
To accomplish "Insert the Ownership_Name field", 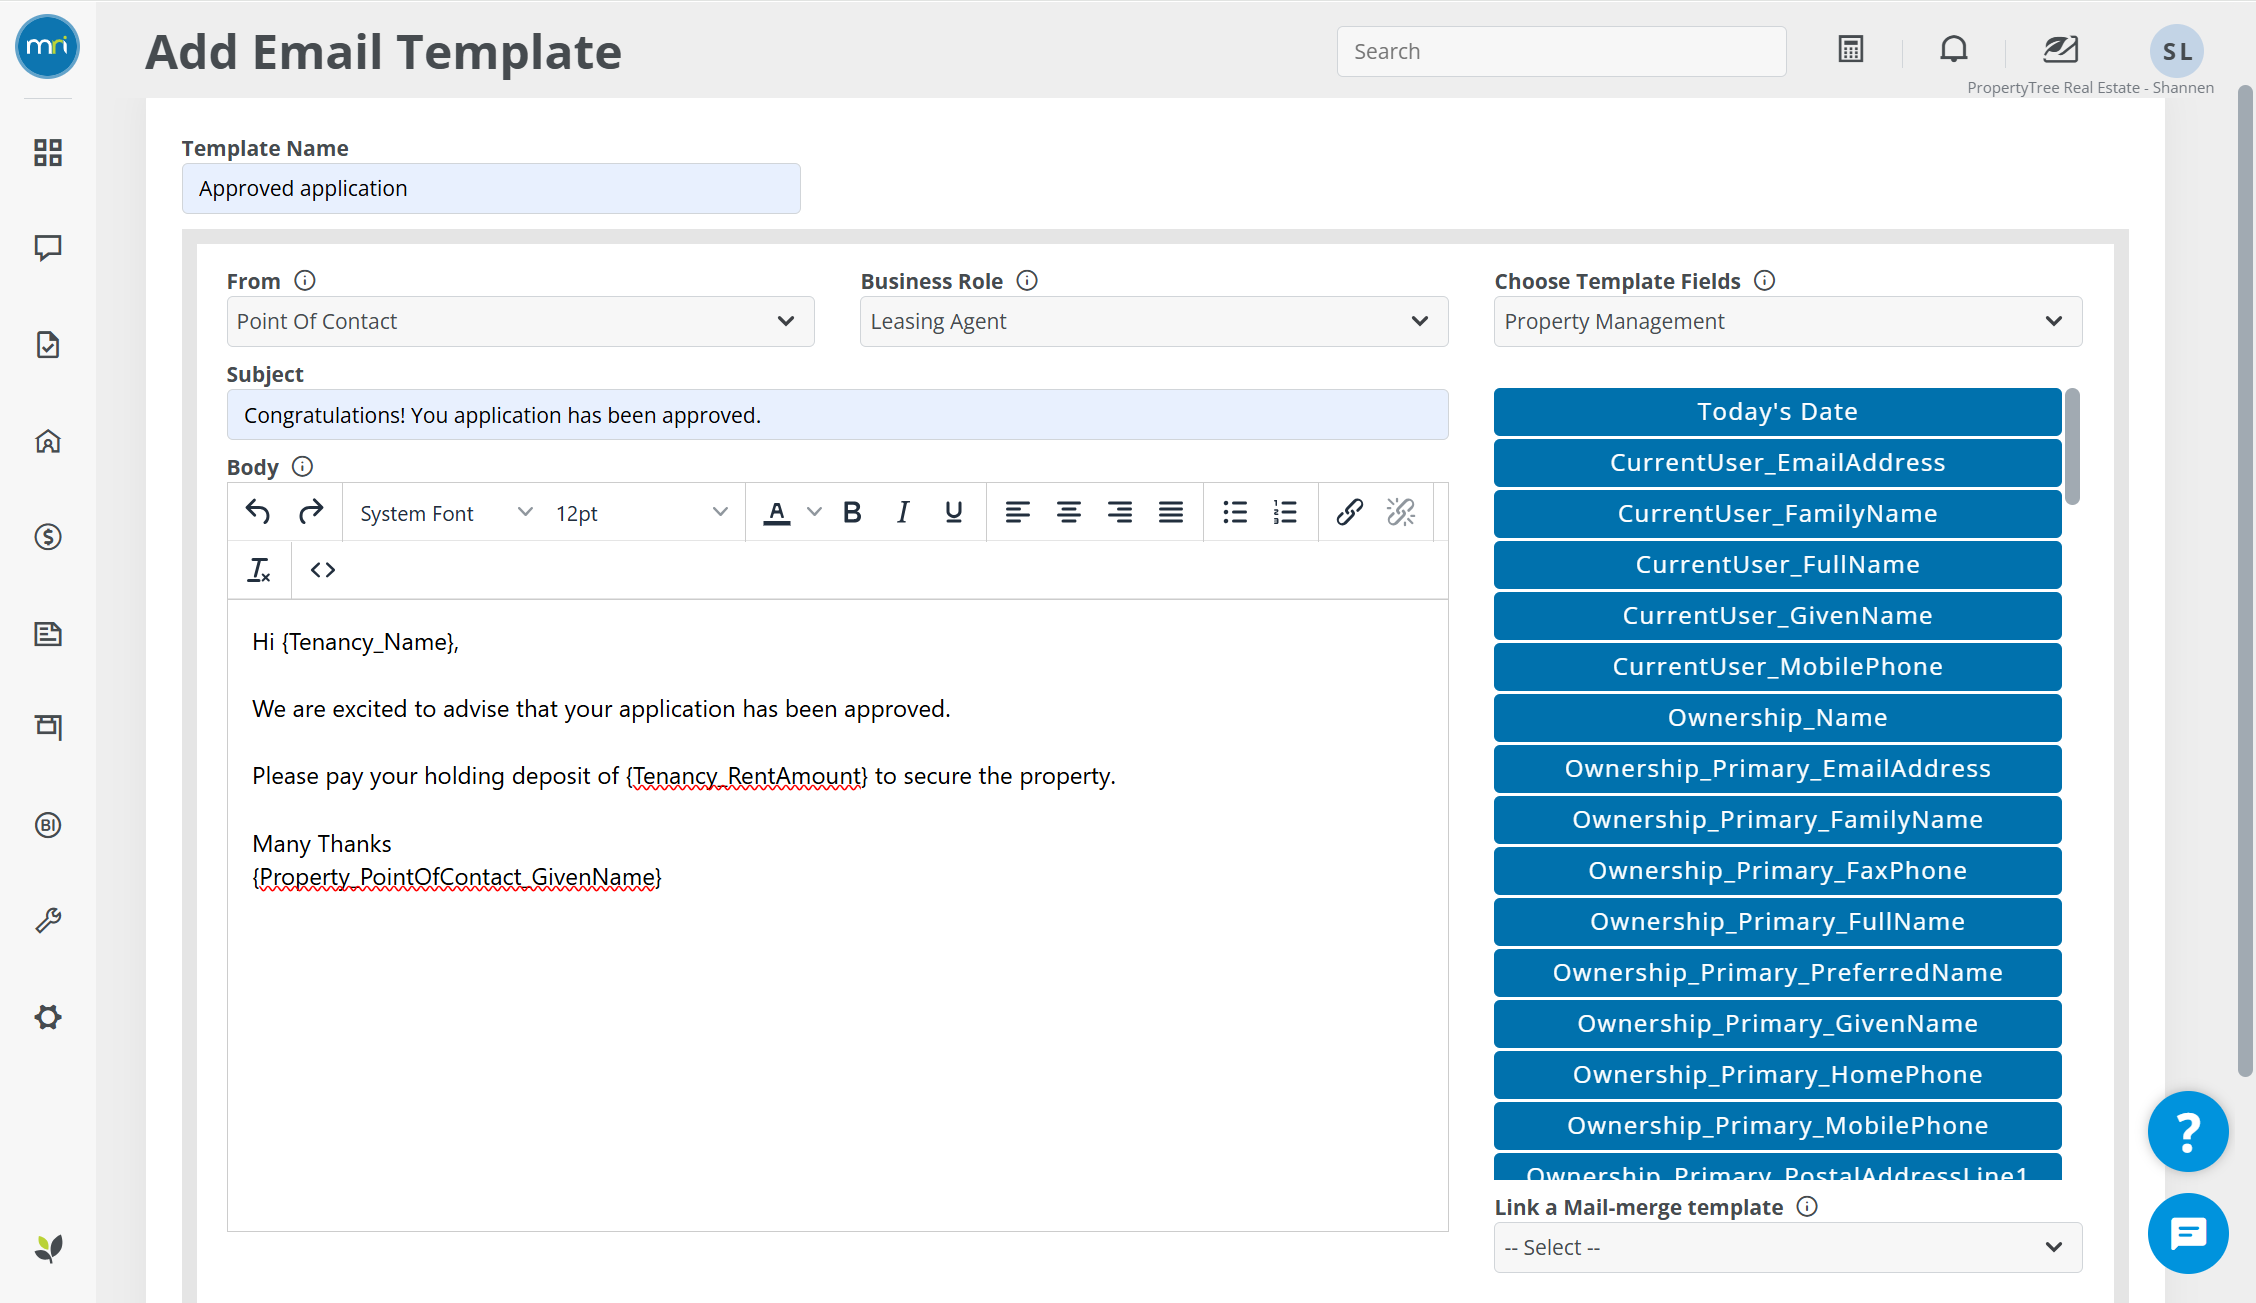I will [x=1777, y=718].
